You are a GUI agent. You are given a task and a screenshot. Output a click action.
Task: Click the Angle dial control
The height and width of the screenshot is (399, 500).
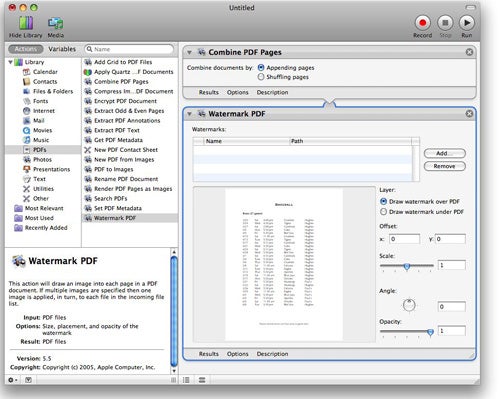coord(409,305)
